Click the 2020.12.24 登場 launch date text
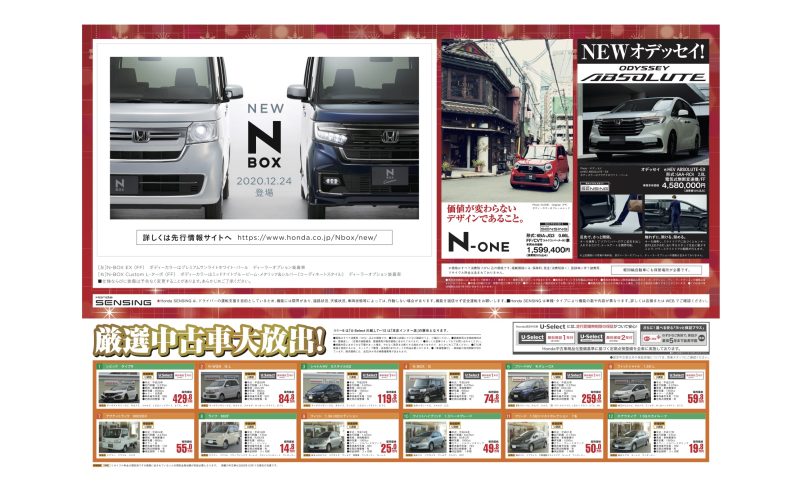This screenshot has width=800, height=500. click(x=264, y=187)
